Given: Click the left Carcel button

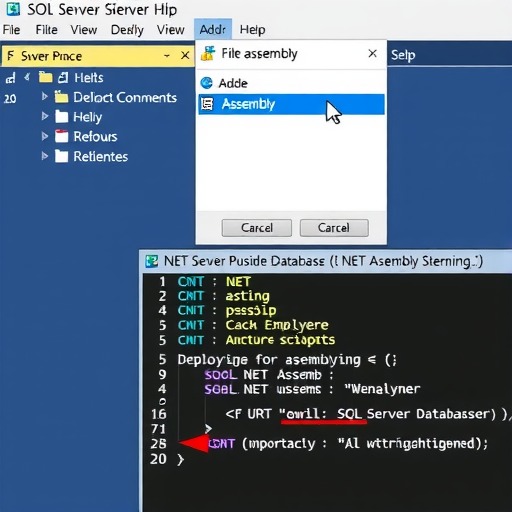Looking at the screenshot, I should [x=257, y=228].
